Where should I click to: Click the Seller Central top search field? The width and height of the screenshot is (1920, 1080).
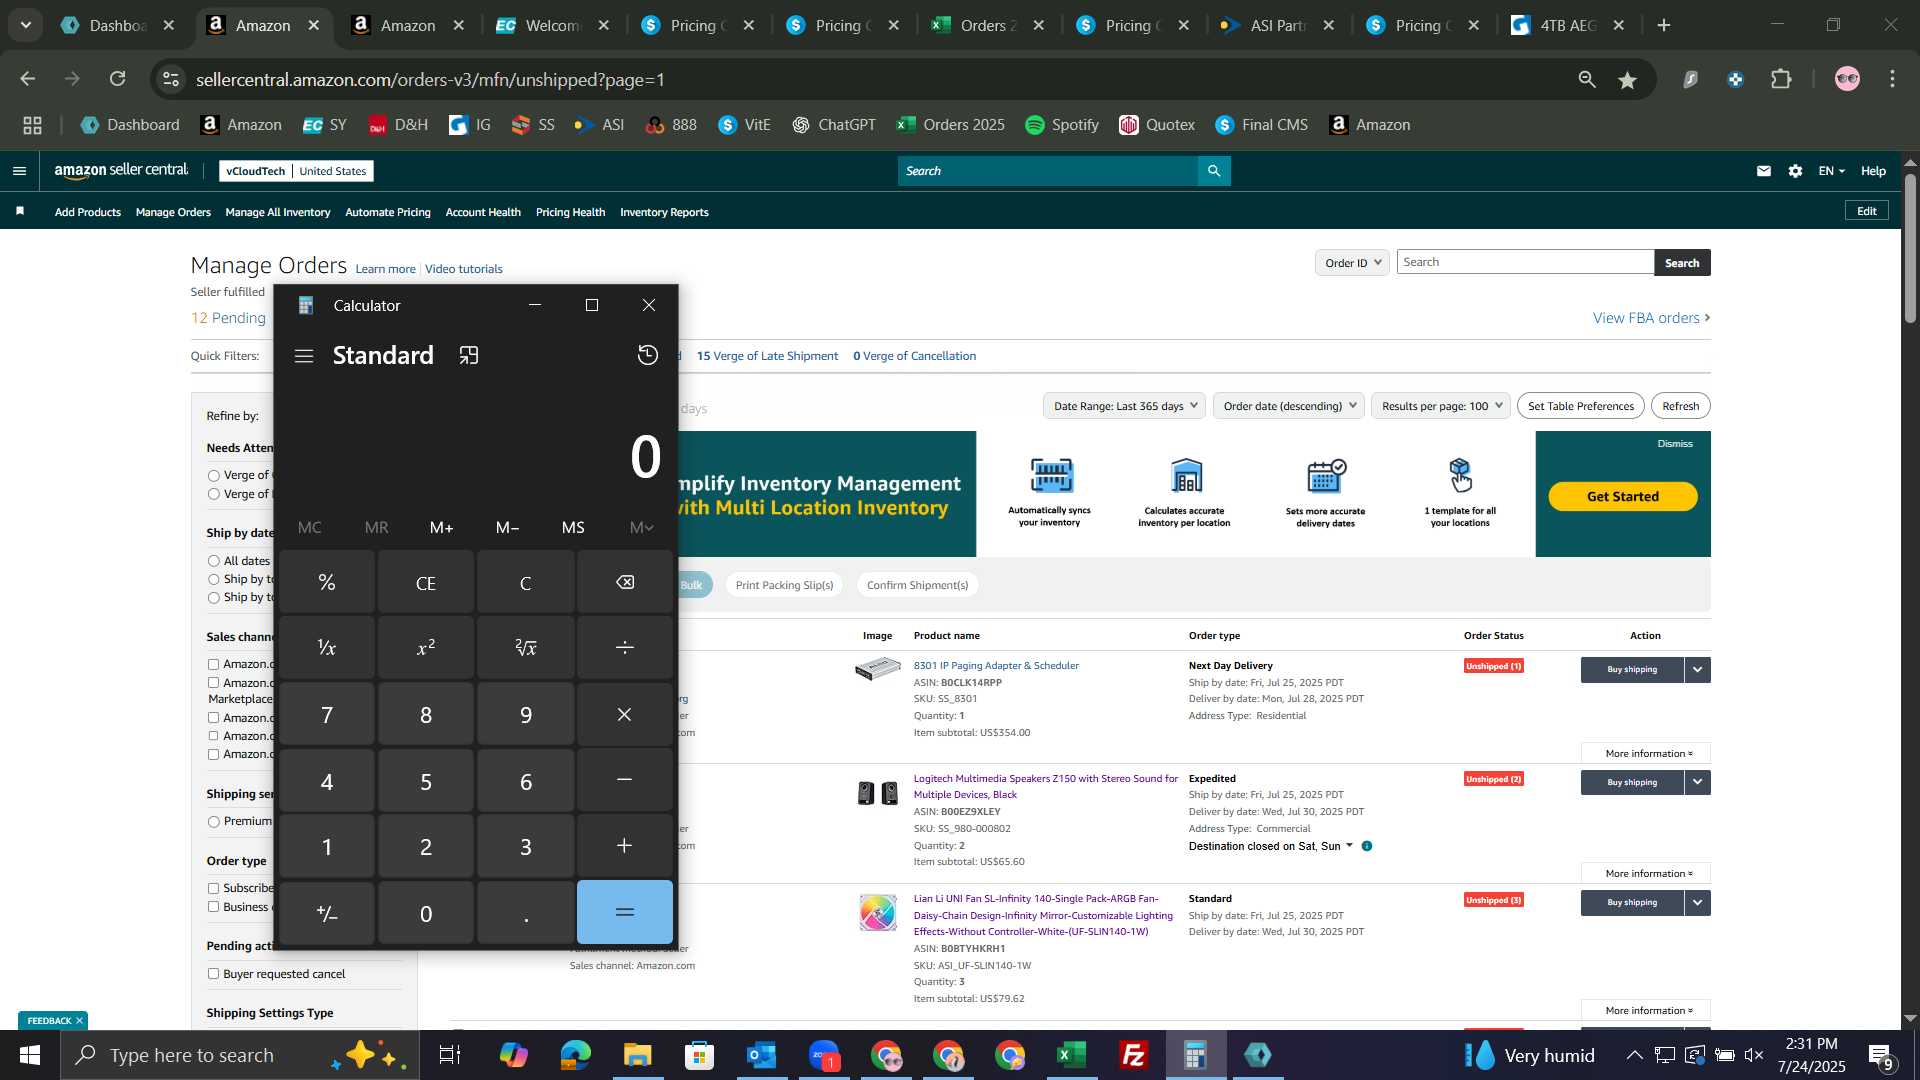[1048, 171]
